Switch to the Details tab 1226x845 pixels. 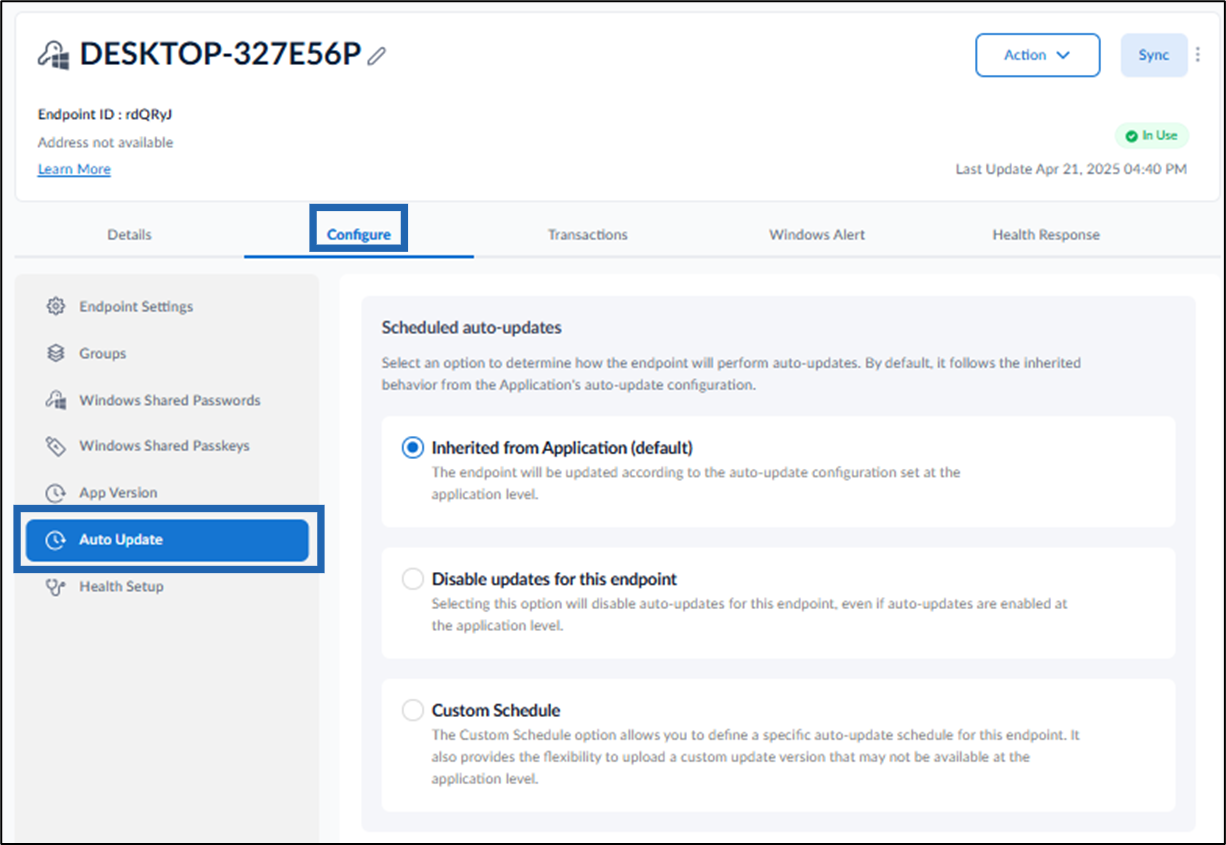click(129, 235)
